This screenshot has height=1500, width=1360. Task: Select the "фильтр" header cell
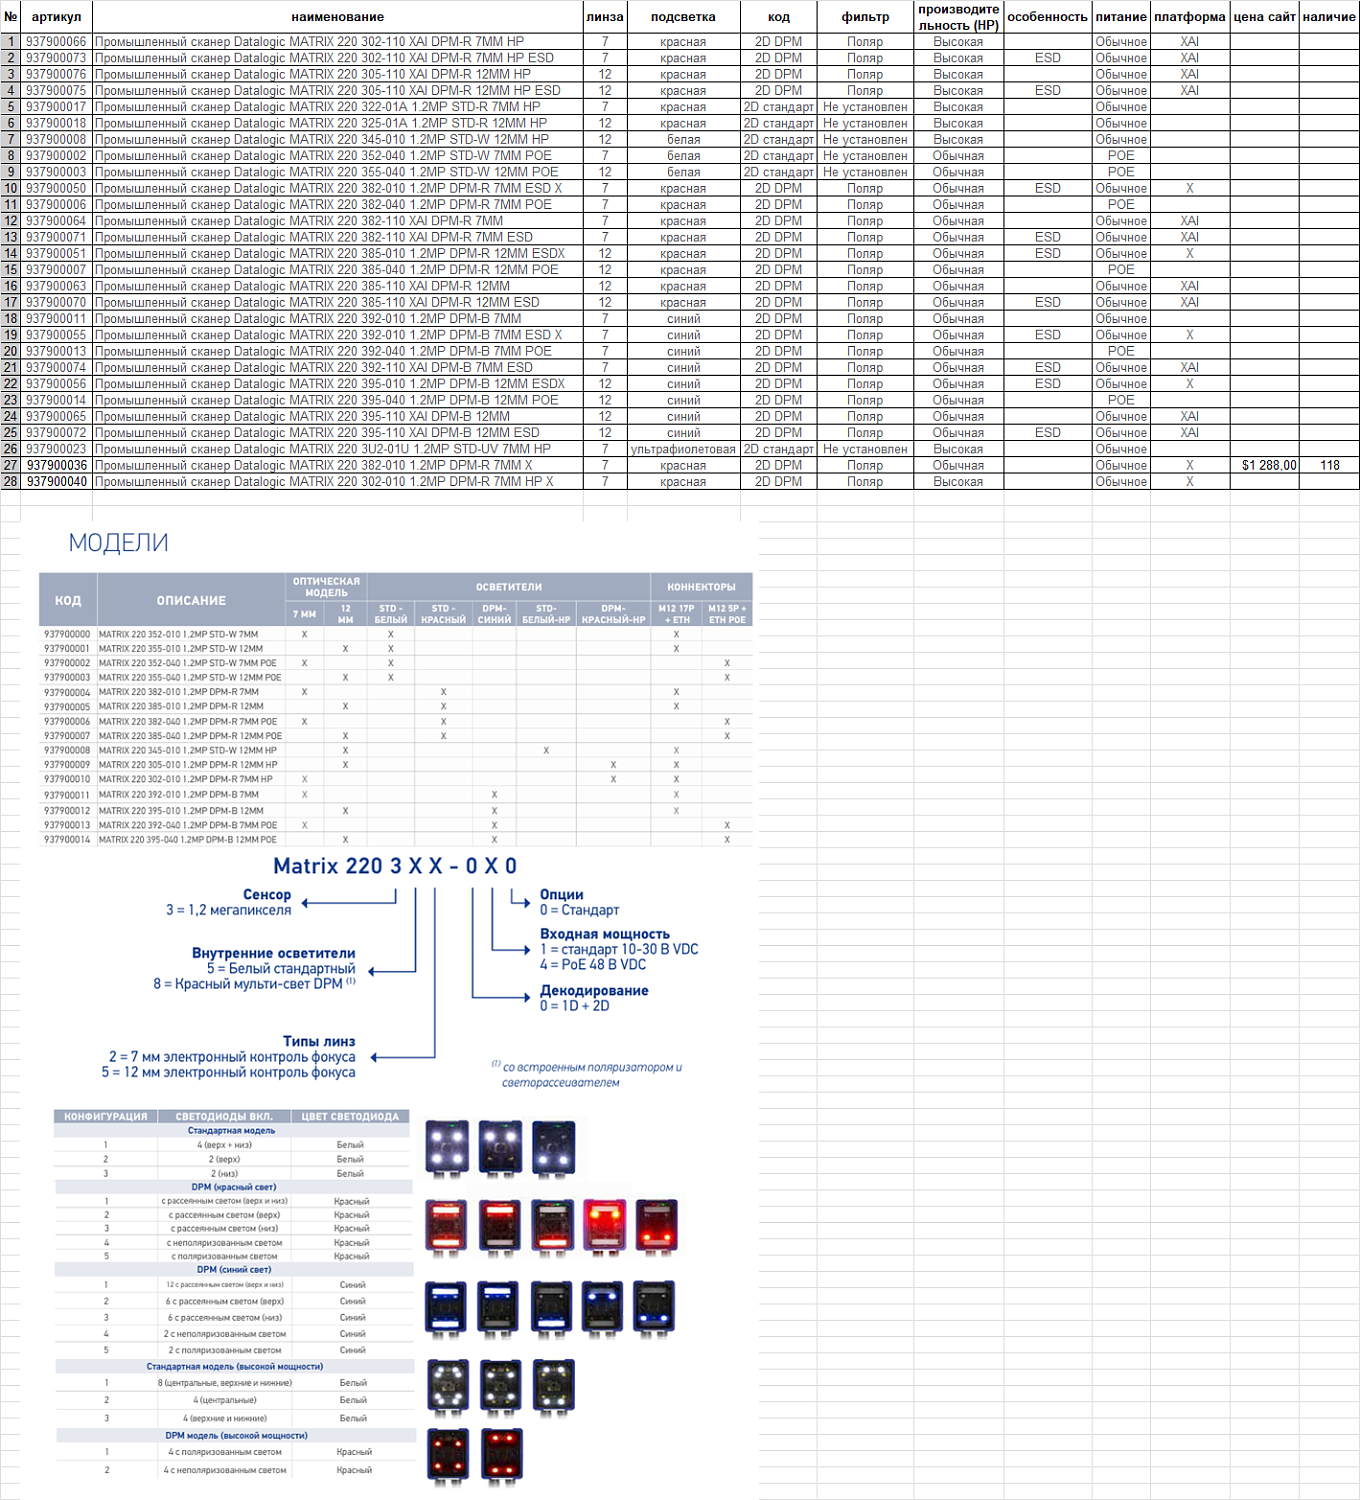[x=866, y=17]
